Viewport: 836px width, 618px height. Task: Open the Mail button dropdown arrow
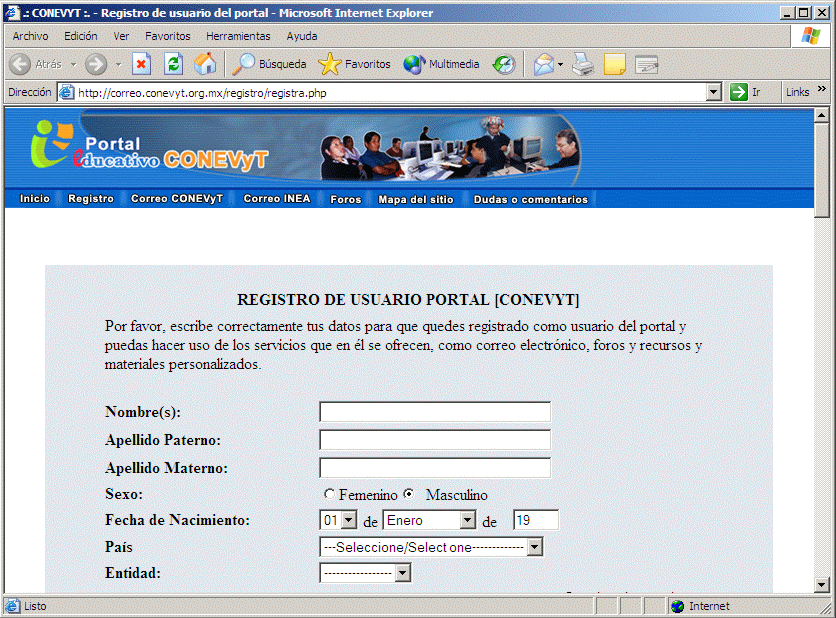pos(560,65)
